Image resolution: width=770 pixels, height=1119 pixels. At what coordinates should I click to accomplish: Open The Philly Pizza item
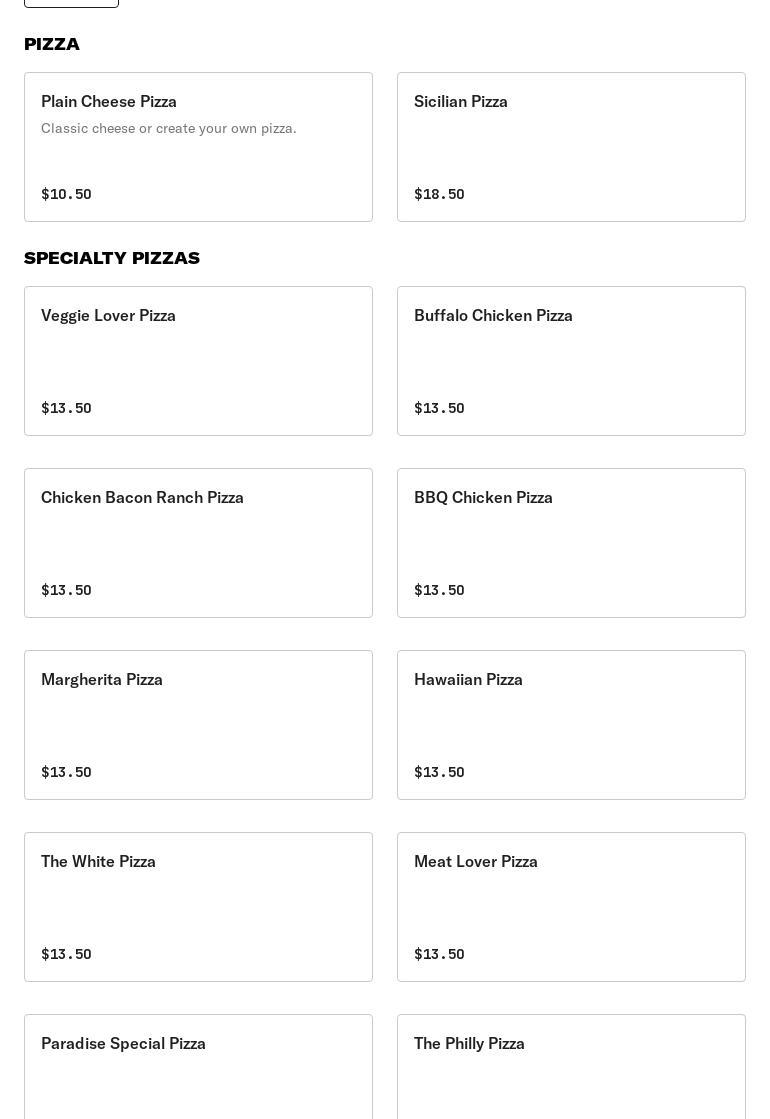point(571,1066)
